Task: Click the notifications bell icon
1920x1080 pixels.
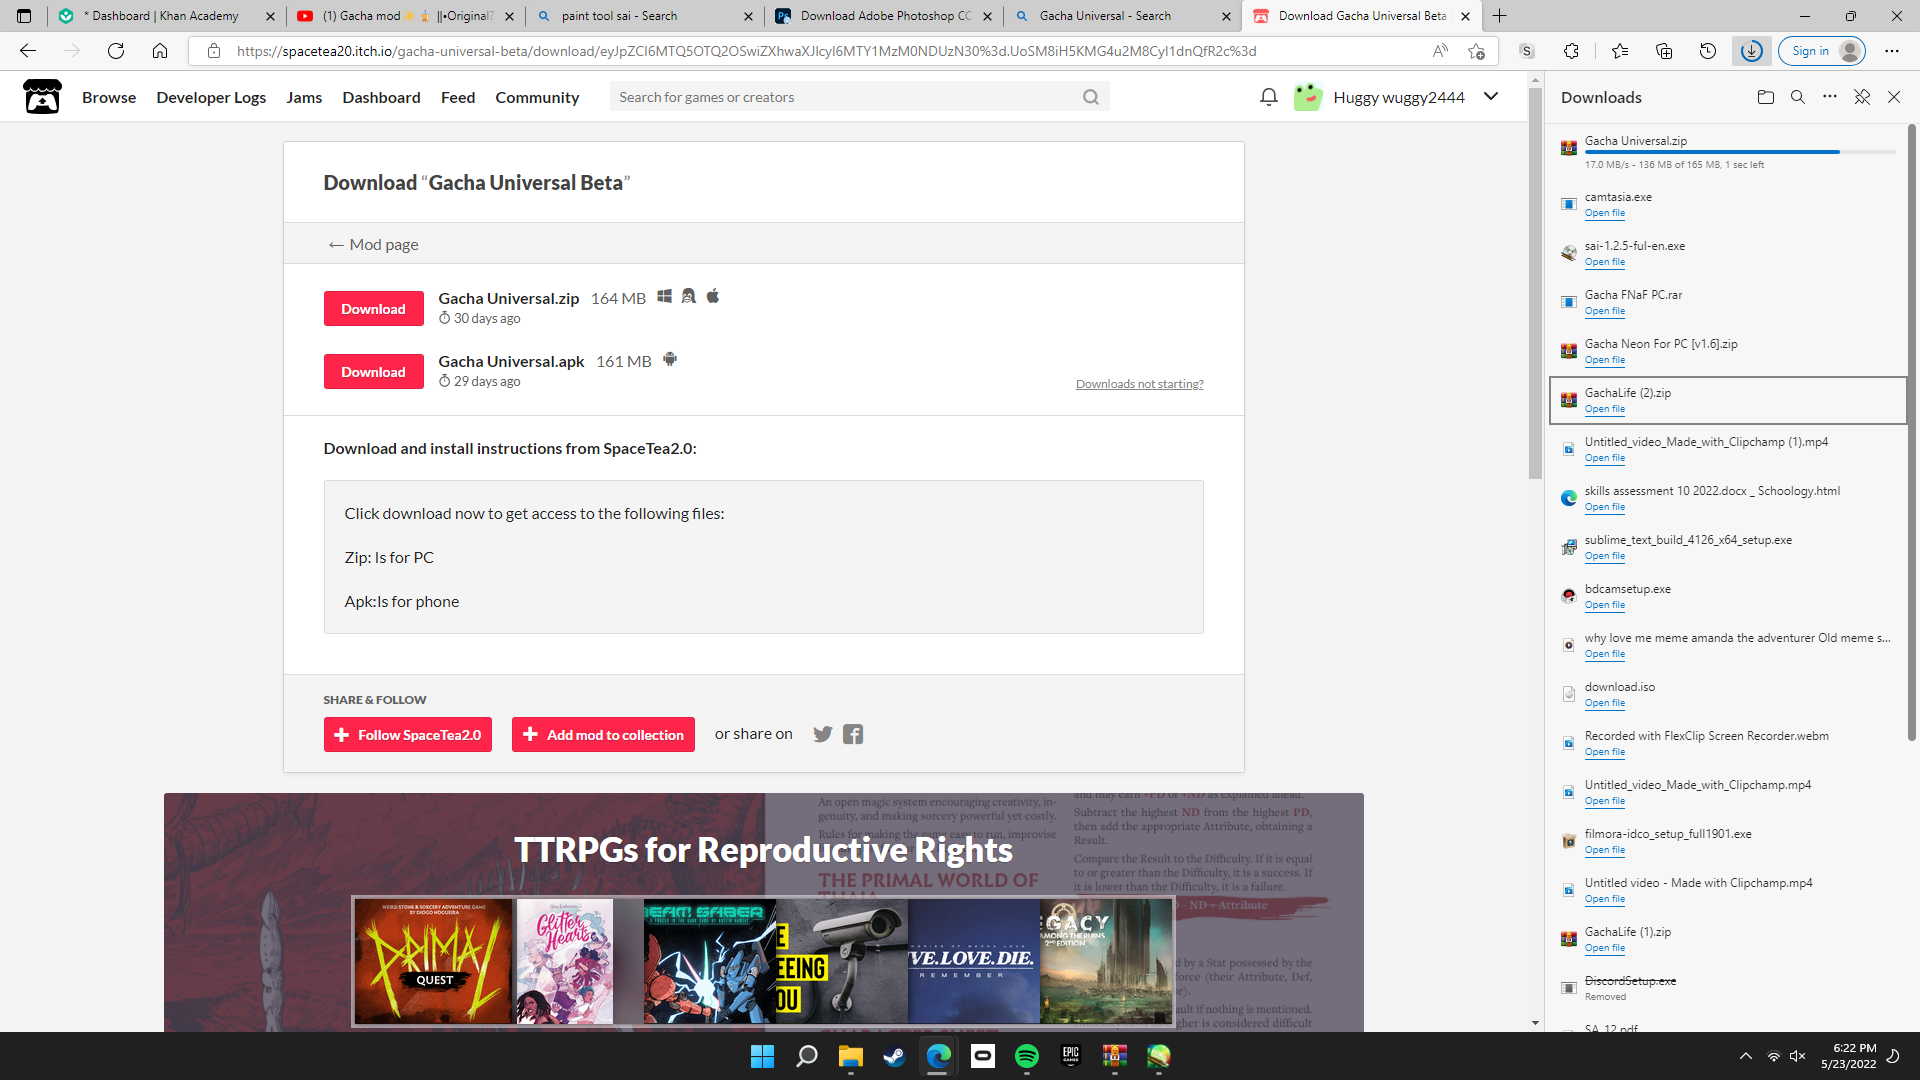Action: (1269, 96)
